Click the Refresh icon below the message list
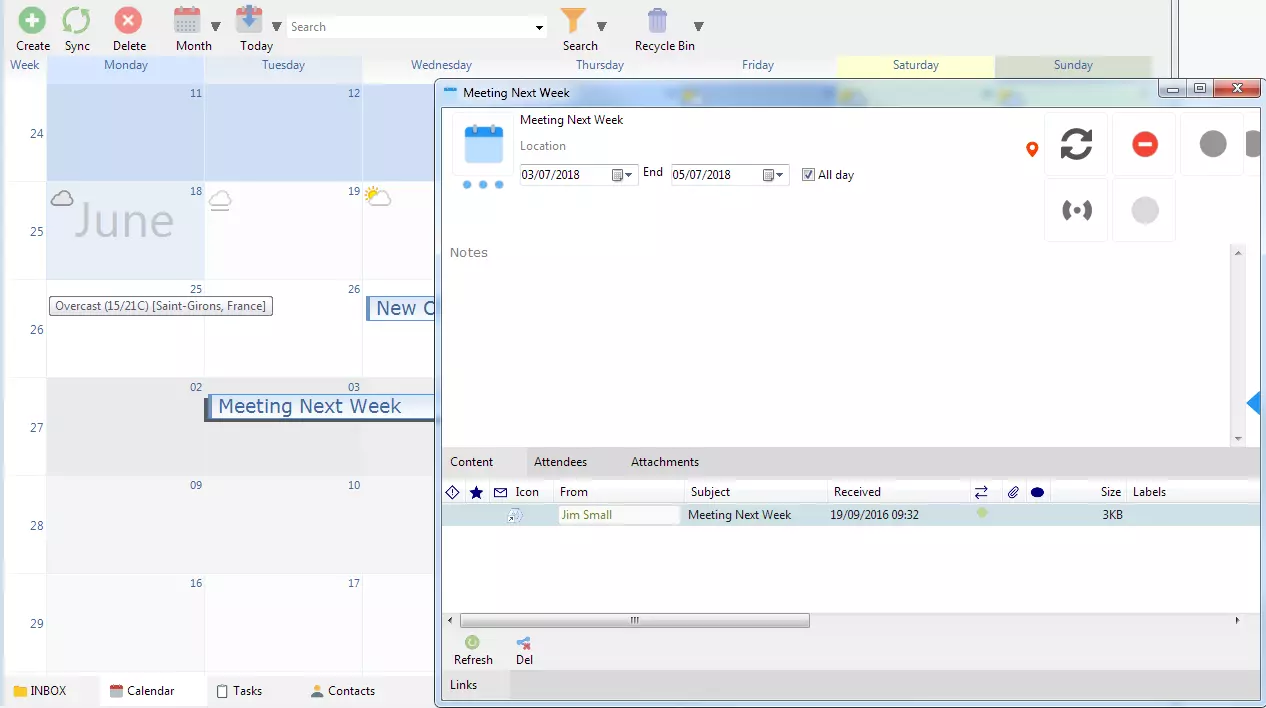This screenshot has height=708, width=1266. click(x=472, y=643)
